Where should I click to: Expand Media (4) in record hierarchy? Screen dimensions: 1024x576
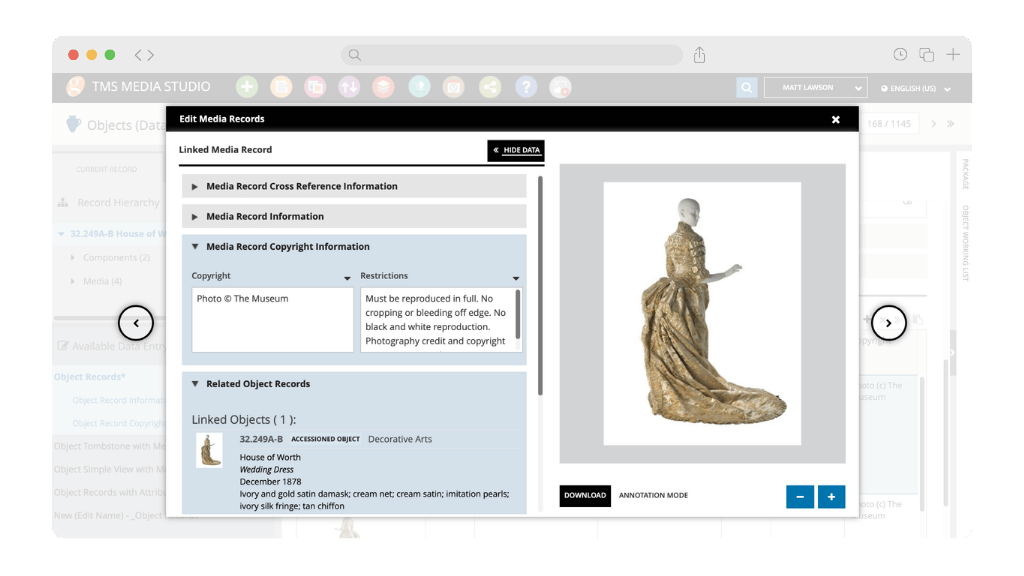[x=72, y=281]
